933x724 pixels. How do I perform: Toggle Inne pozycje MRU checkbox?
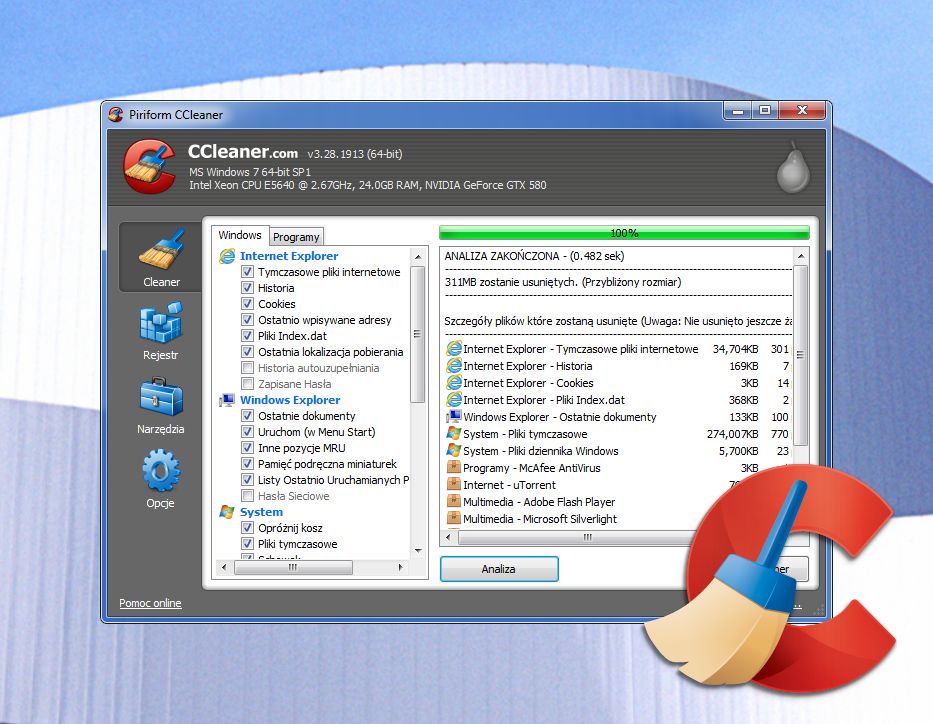pyautogui.click(x=248, y=448)
